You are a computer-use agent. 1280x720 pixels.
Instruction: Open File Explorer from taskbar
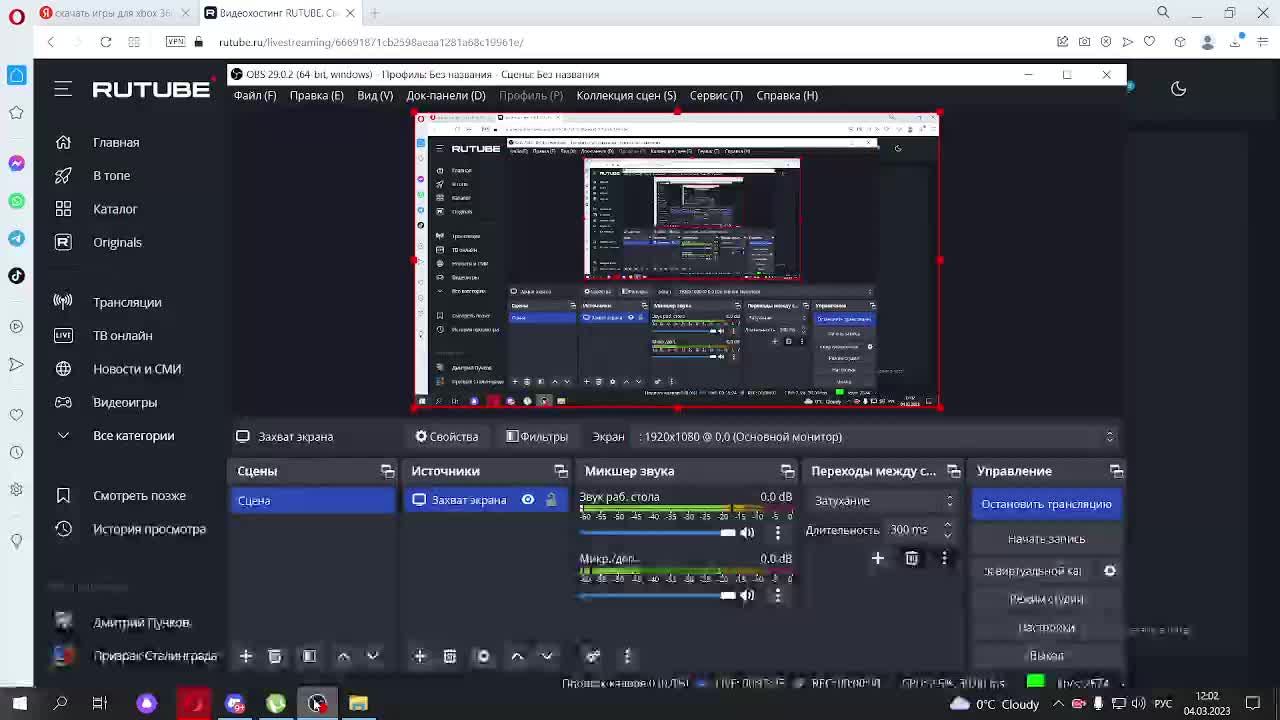point(358,703)
